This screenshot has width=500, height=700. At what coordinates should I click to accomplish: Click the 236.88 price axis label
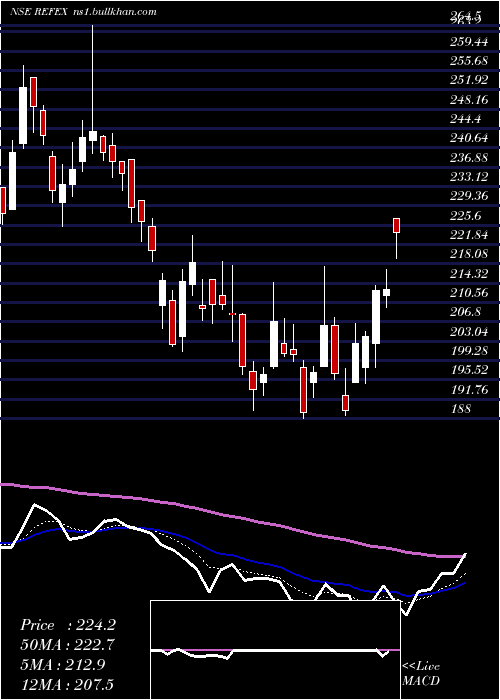468,158
